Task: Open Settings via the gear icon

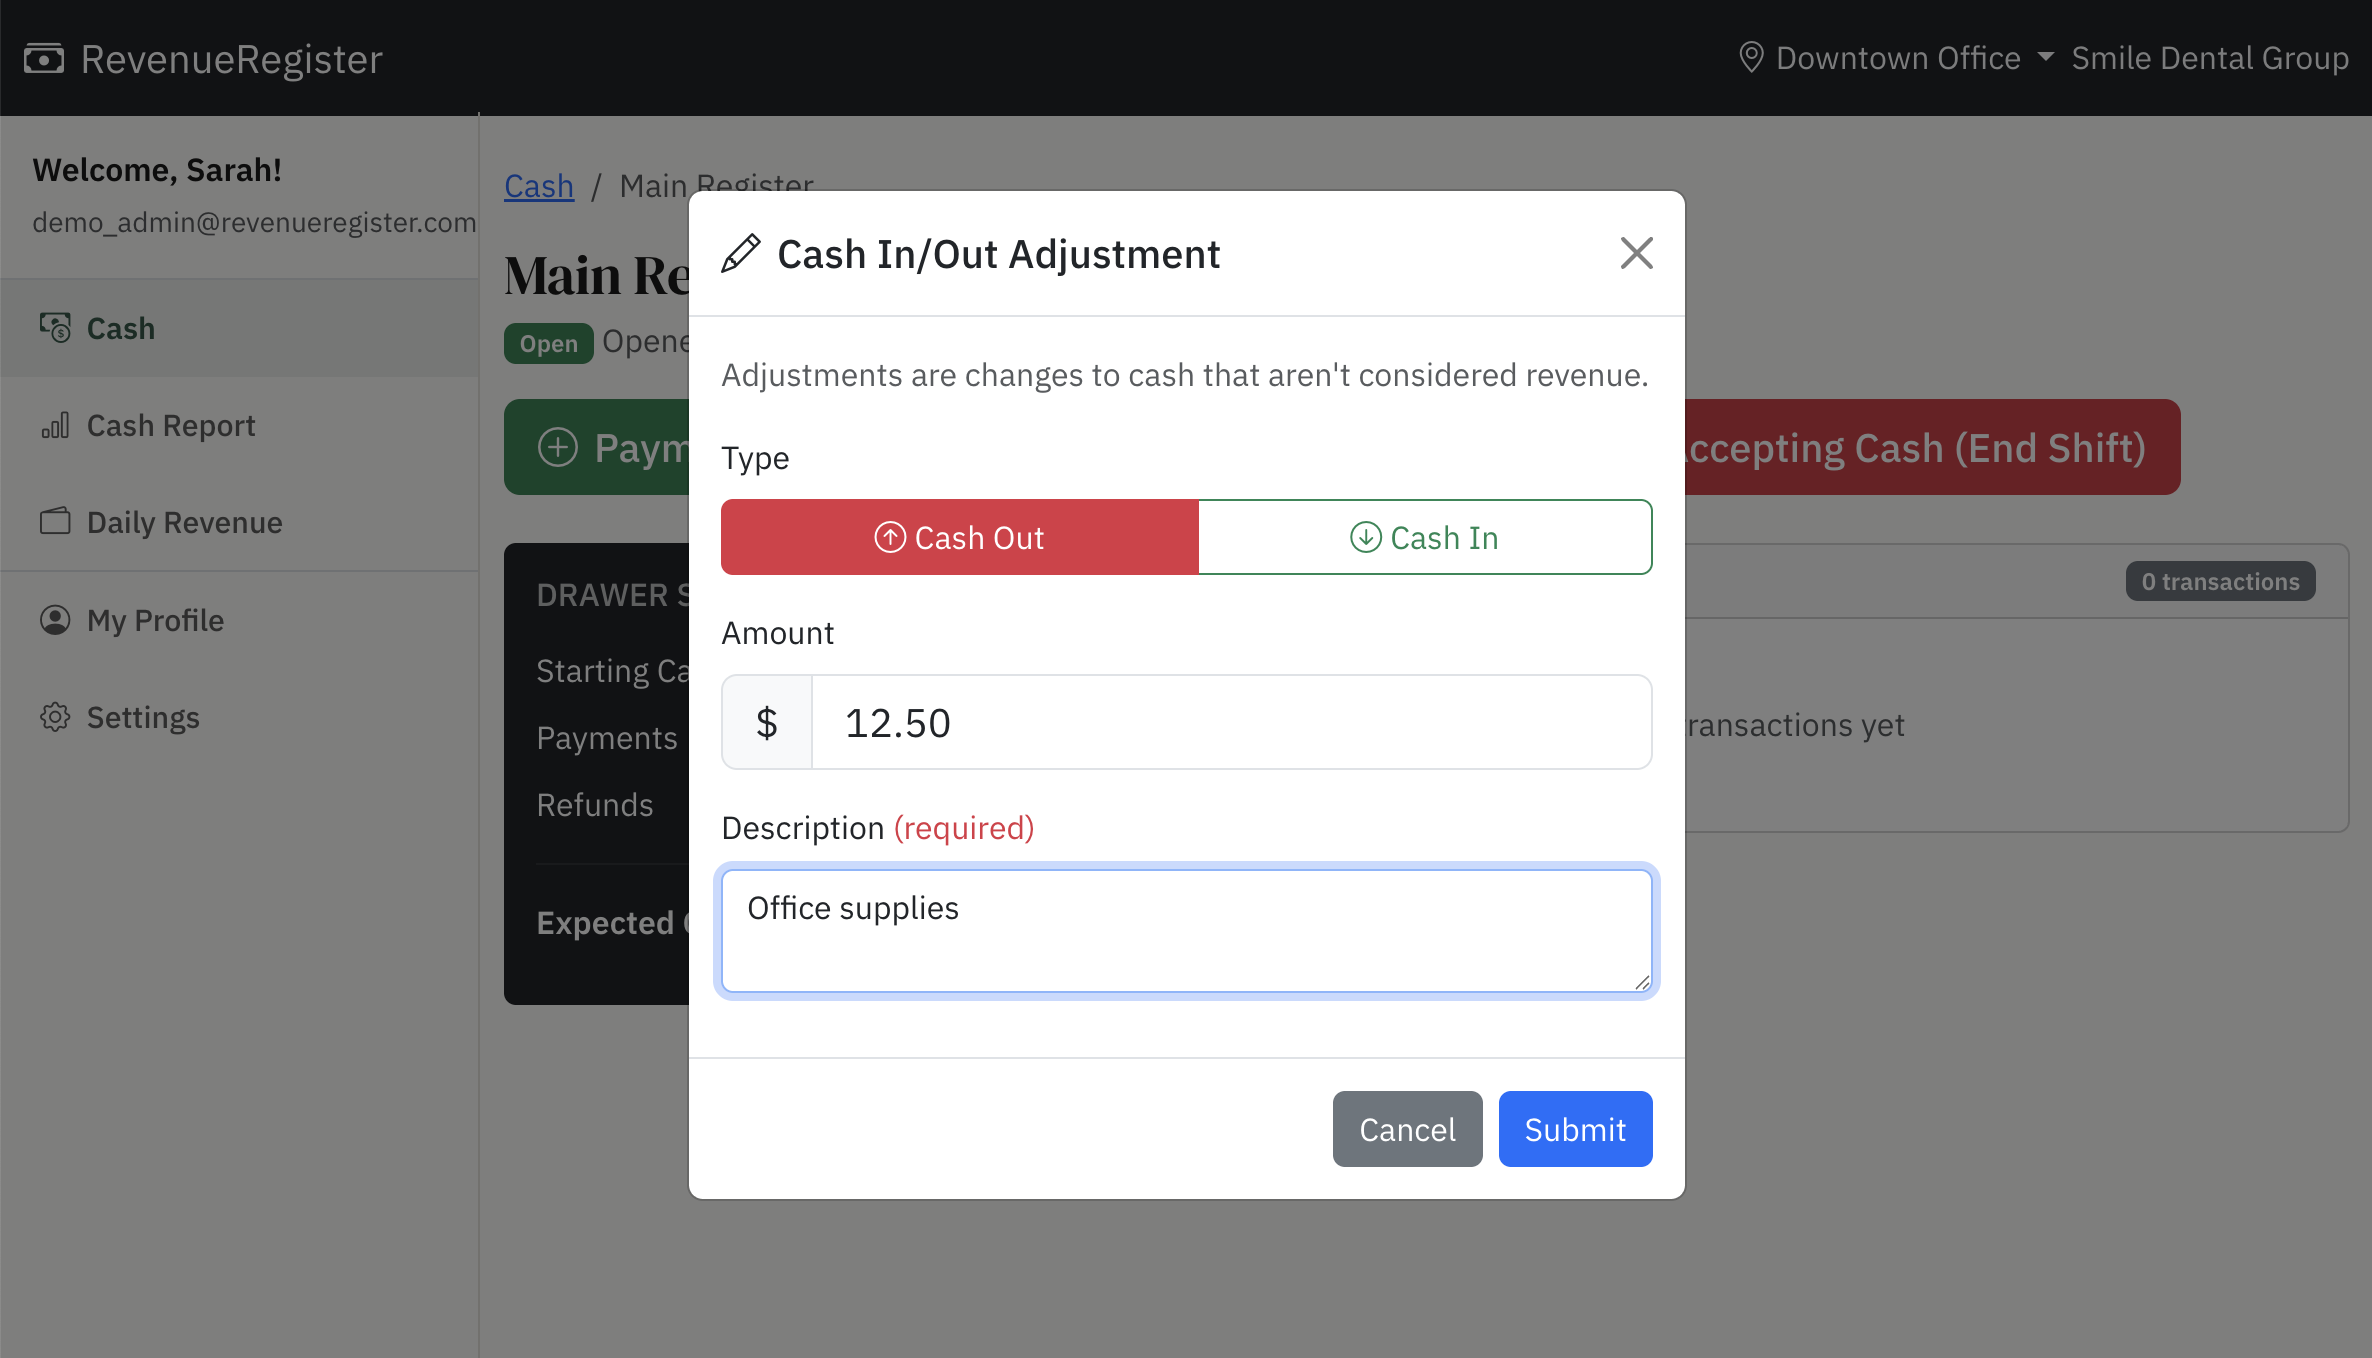Action: click(x=55, y=716)
